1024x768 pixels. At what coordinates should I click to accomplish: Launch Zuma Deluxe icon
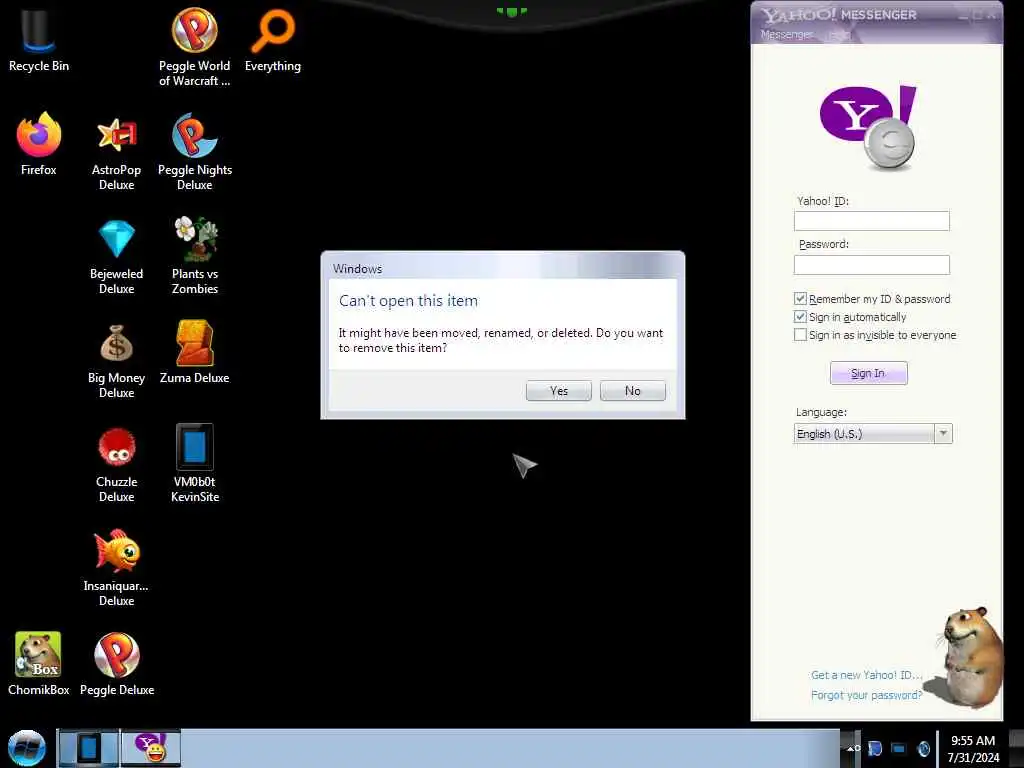[x=195, y=353]
